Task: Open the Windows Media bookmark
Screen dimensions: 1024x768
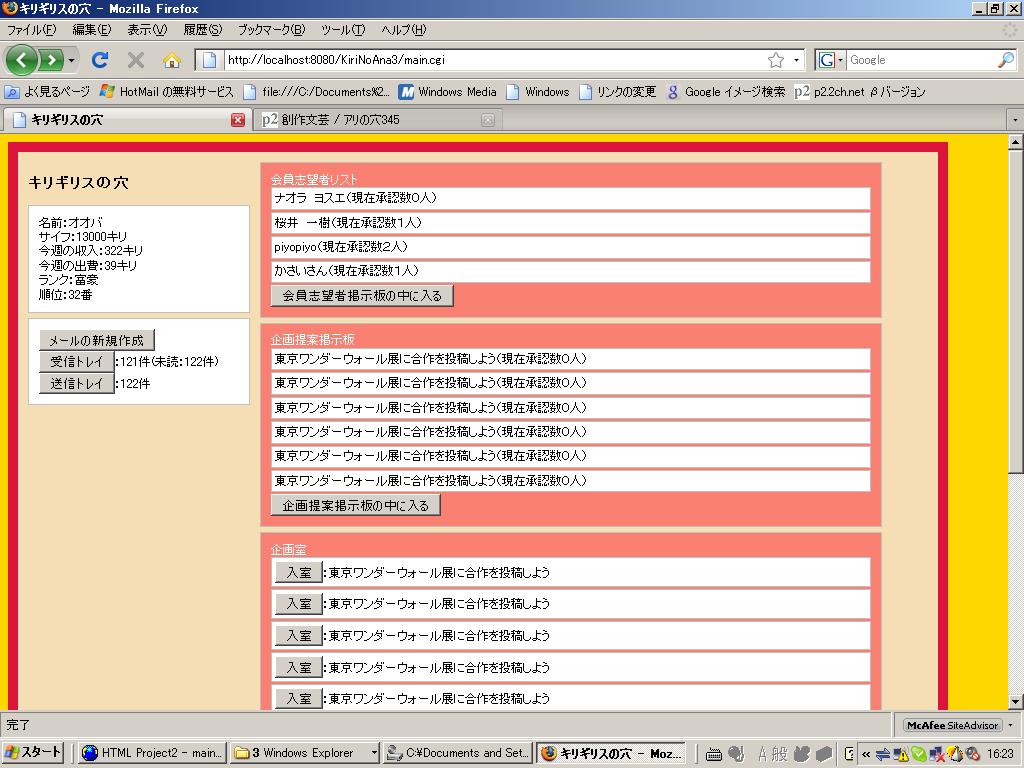Action: tap(448, 92)
